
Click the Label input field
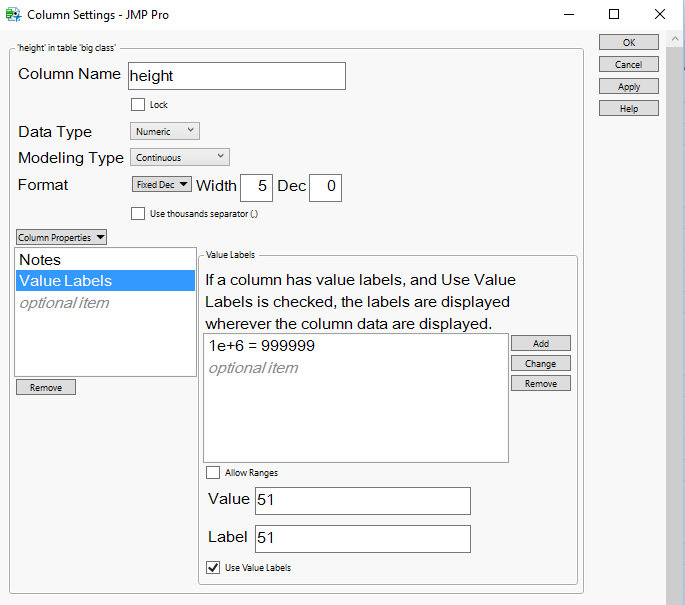[363, 539]
